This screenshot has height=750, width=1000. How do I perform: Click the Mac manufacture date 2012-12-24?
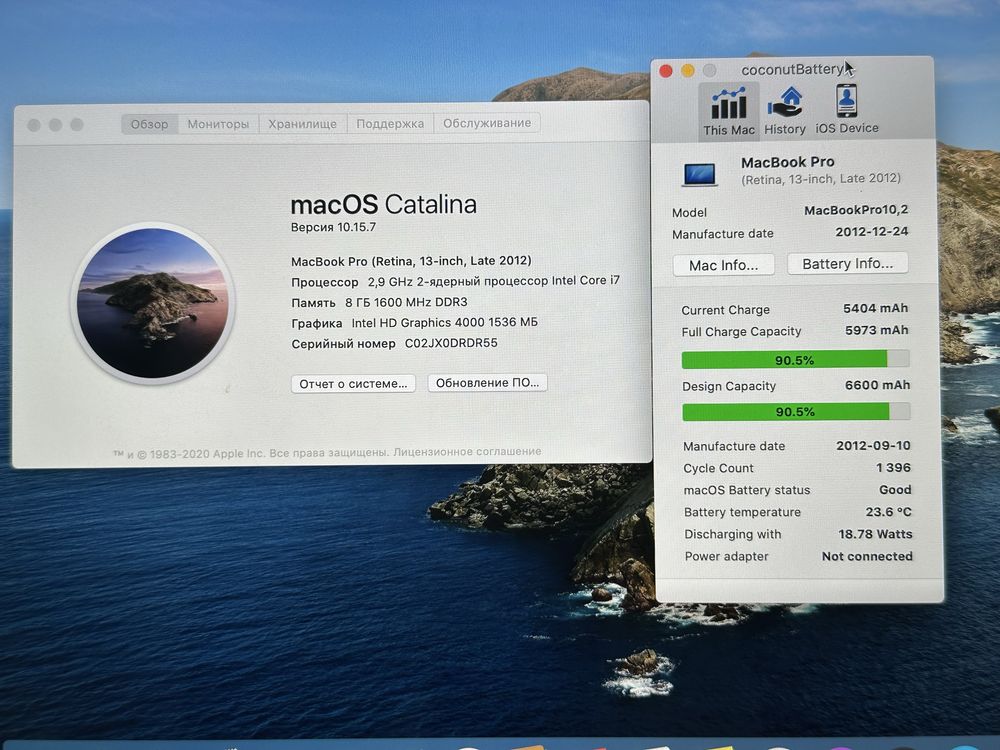click(x=871, y=232)
